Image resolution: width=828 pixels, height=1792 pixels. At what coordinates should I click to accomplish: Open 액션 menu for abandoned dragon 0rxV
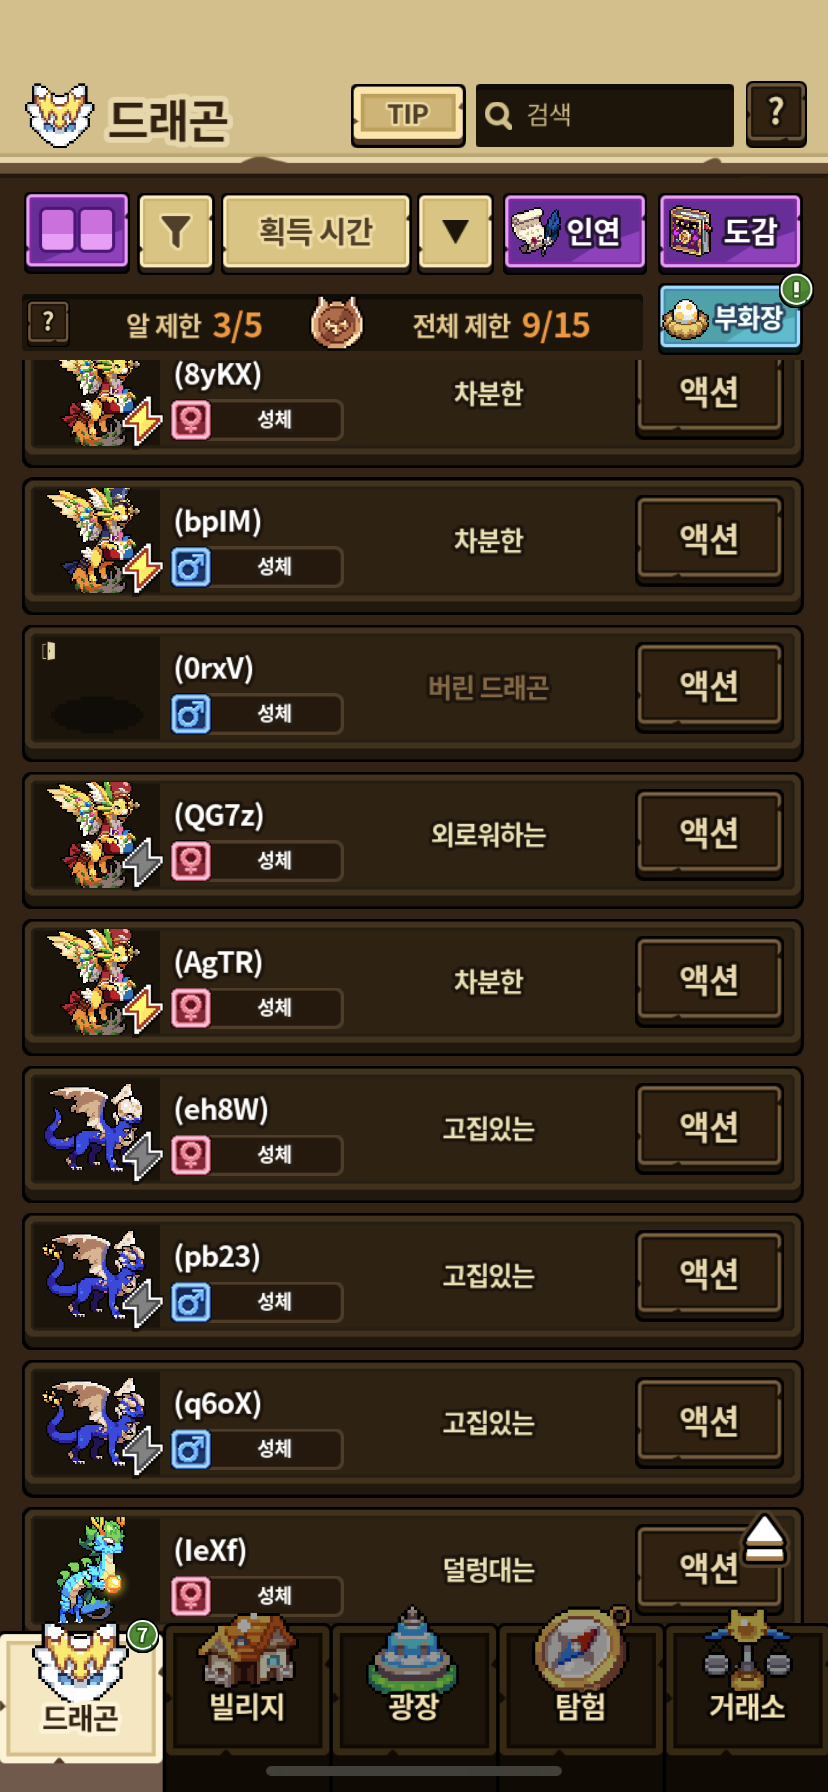point(709,687)
